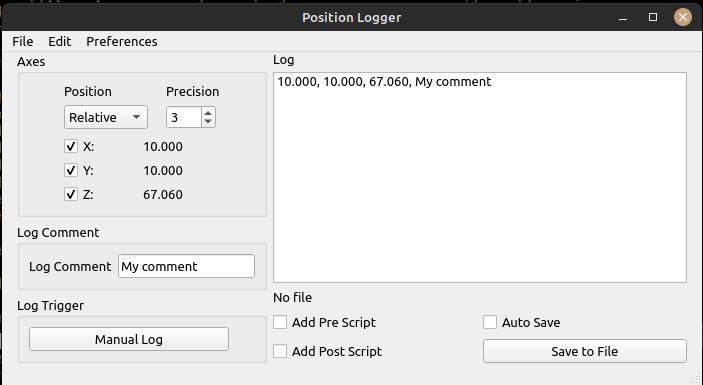This screenshot has height=385, width=703.
Task: Uncheck the X axis checkbox
Action: coord(71,147)
